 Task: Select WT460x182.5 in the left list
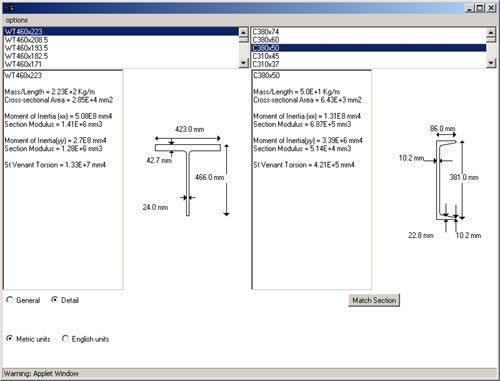pos(121,56)
